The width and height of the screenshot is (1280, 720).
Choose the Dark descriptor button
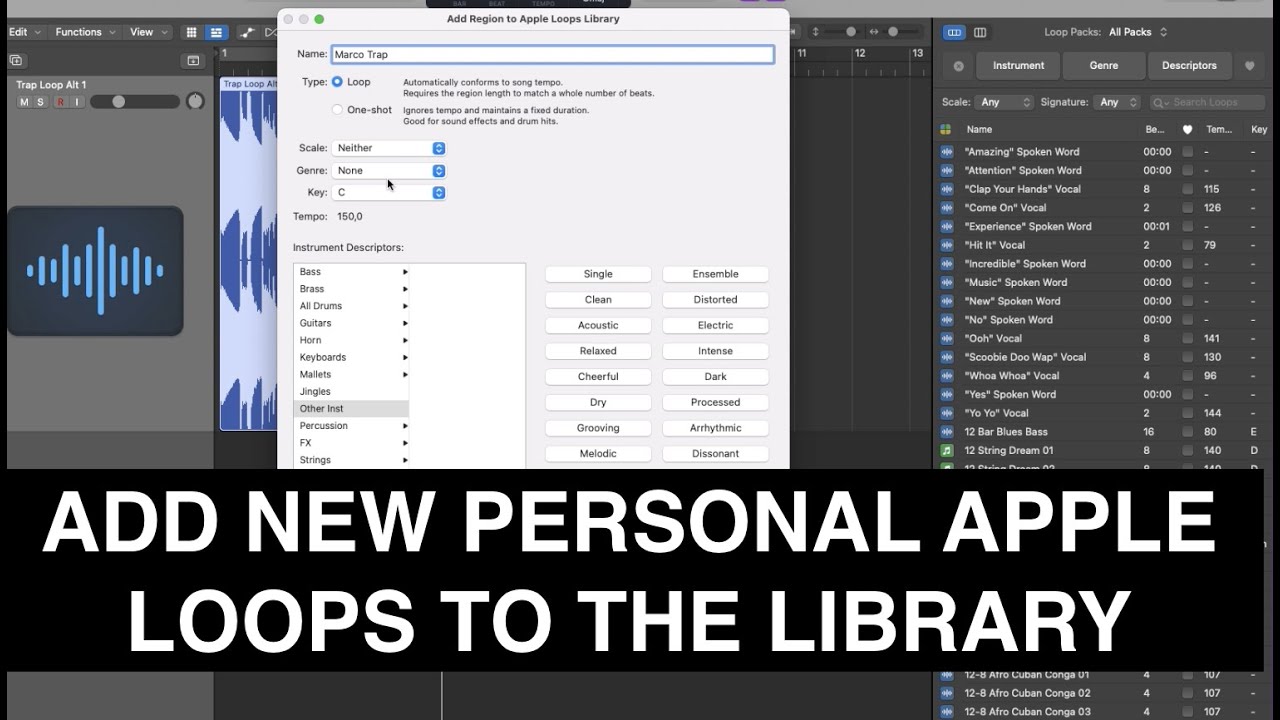click(x=715, y=377)
